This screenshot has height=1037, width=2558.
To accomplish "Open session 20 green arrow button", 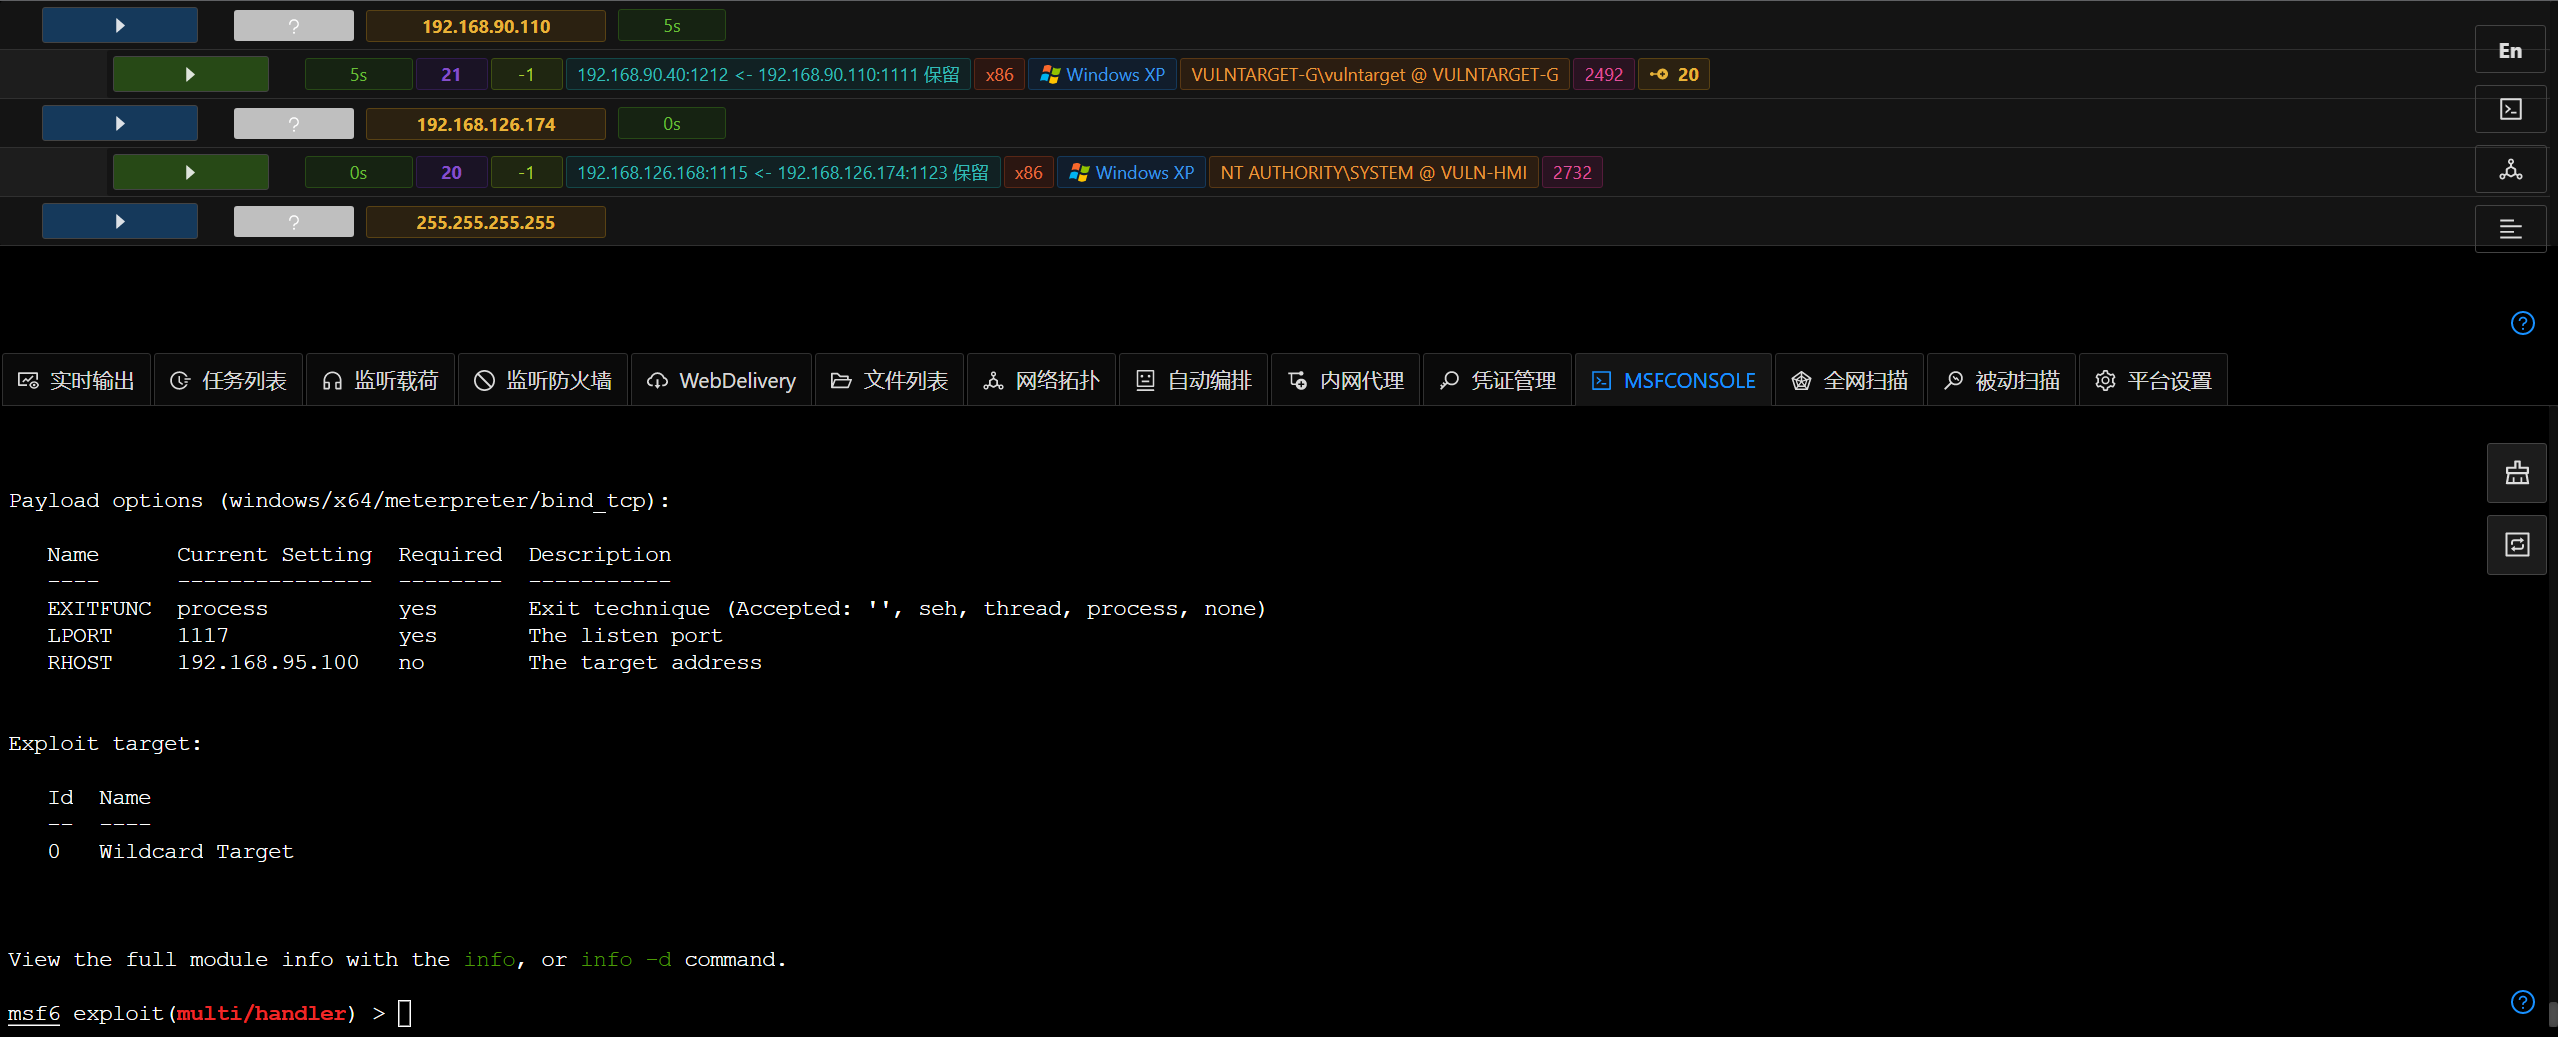I will click(x=190, y=173).
